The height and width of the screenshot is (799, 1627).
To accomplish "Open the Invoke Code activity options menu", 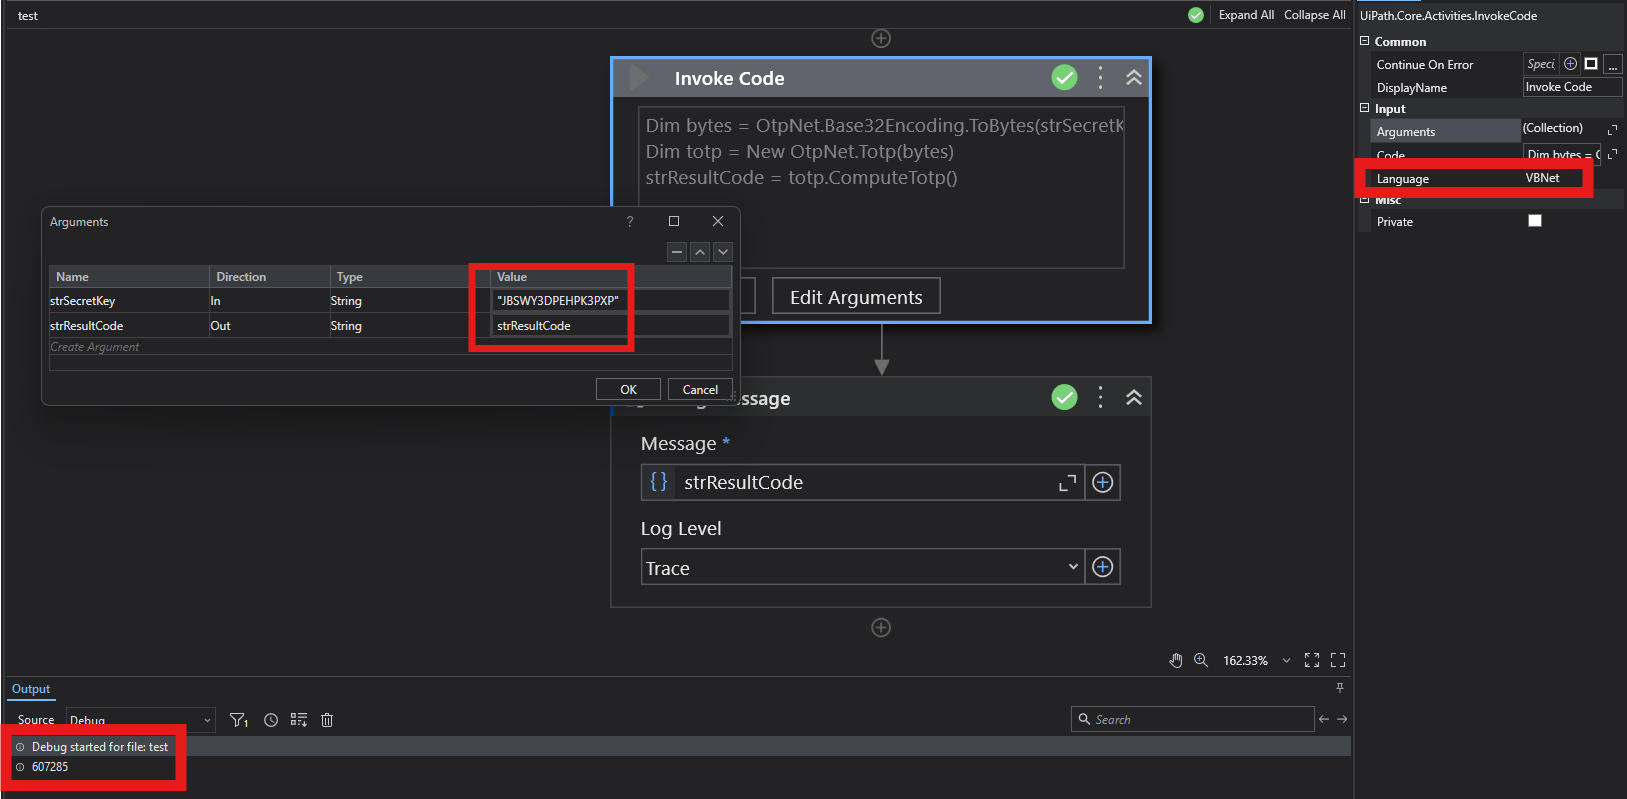I will click(1100, 78).
